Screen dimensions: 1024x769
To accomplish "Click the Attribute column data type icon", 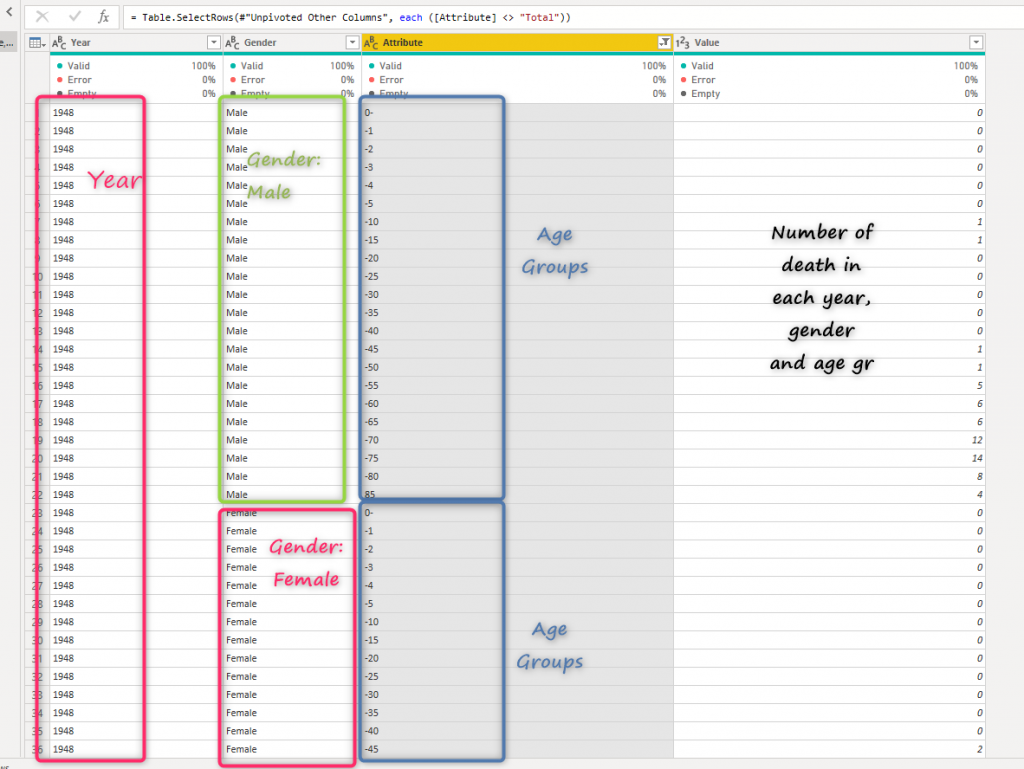I will [371, 43].
